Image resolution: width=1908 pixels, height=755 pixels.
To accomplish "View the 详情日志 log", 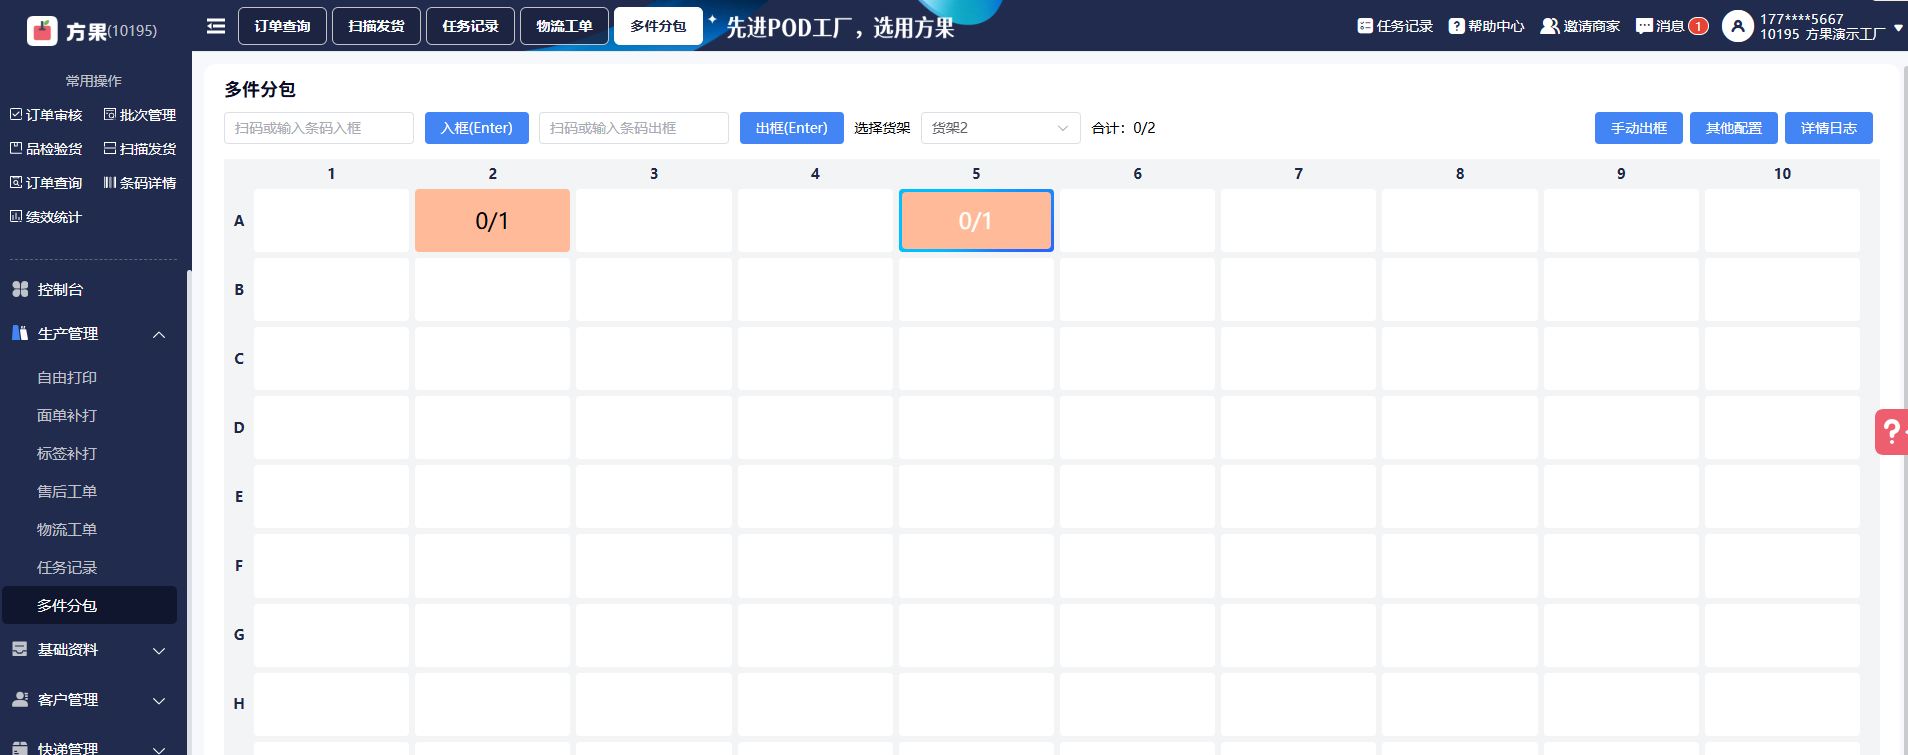I will click(1829, 128).
